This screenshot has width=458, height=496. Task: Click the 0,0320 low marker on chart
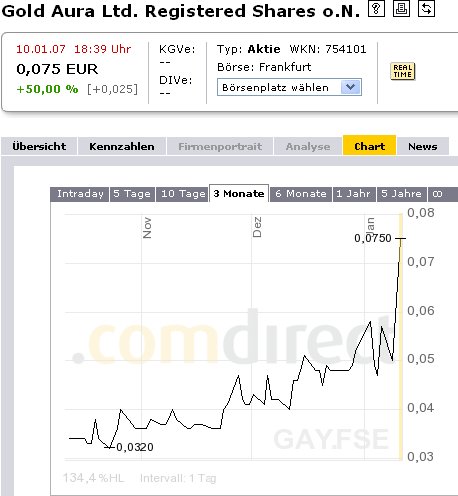[135, 447]
